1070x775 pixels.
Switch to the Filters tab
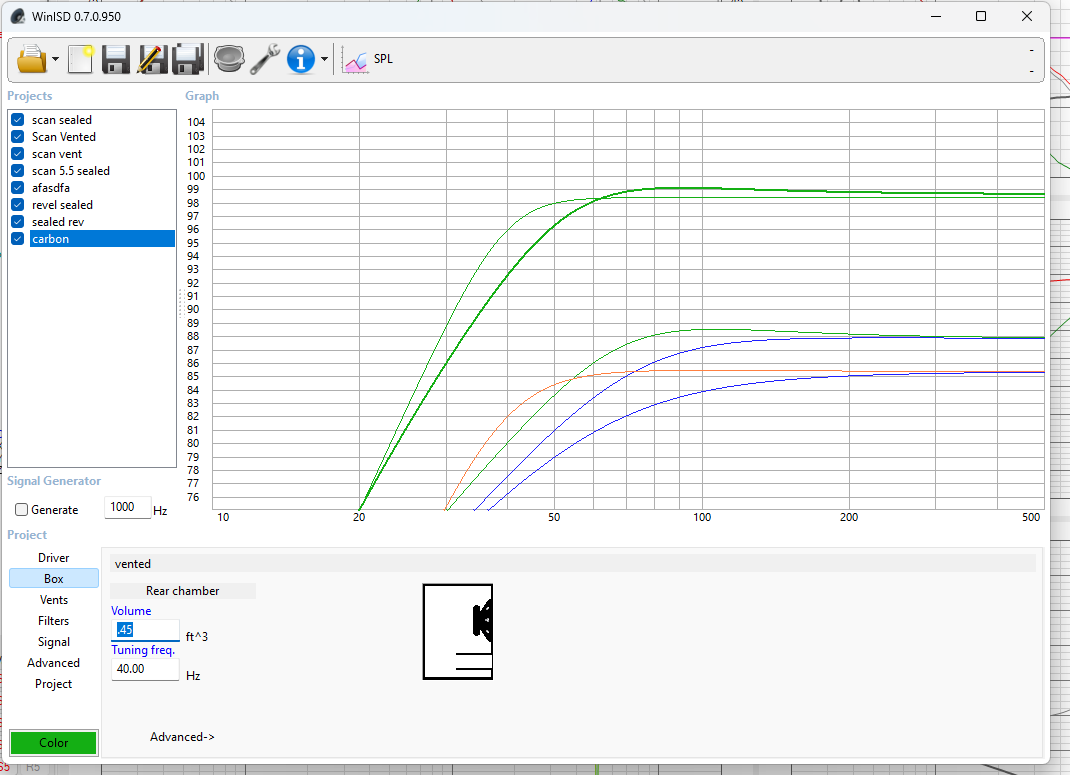[54, 621]
